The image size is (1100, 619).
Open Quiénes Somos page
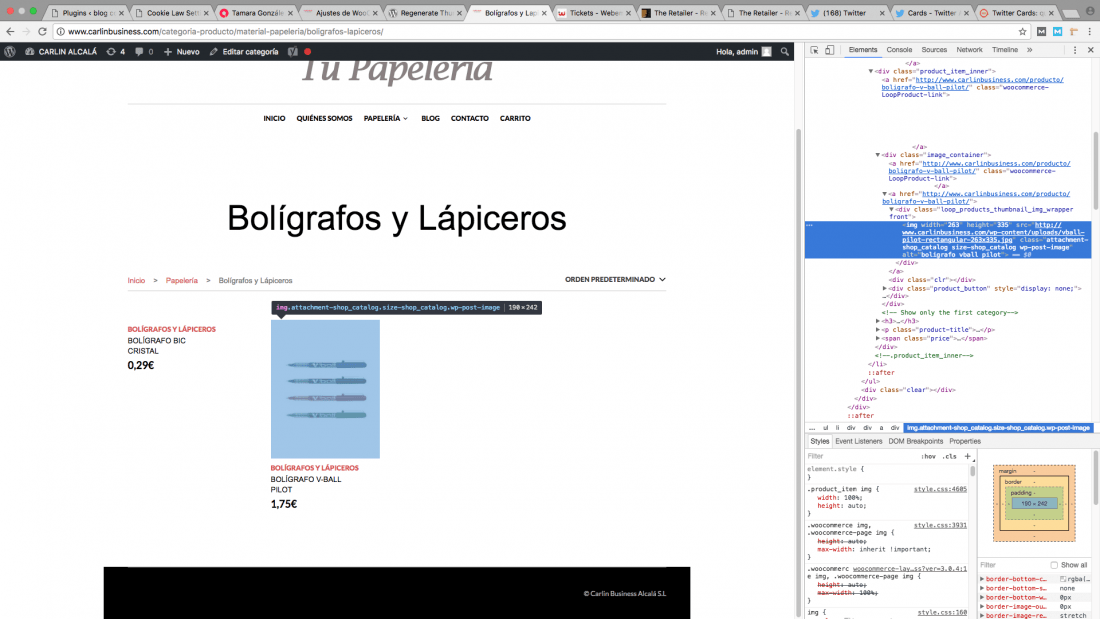tap(324, 119)
